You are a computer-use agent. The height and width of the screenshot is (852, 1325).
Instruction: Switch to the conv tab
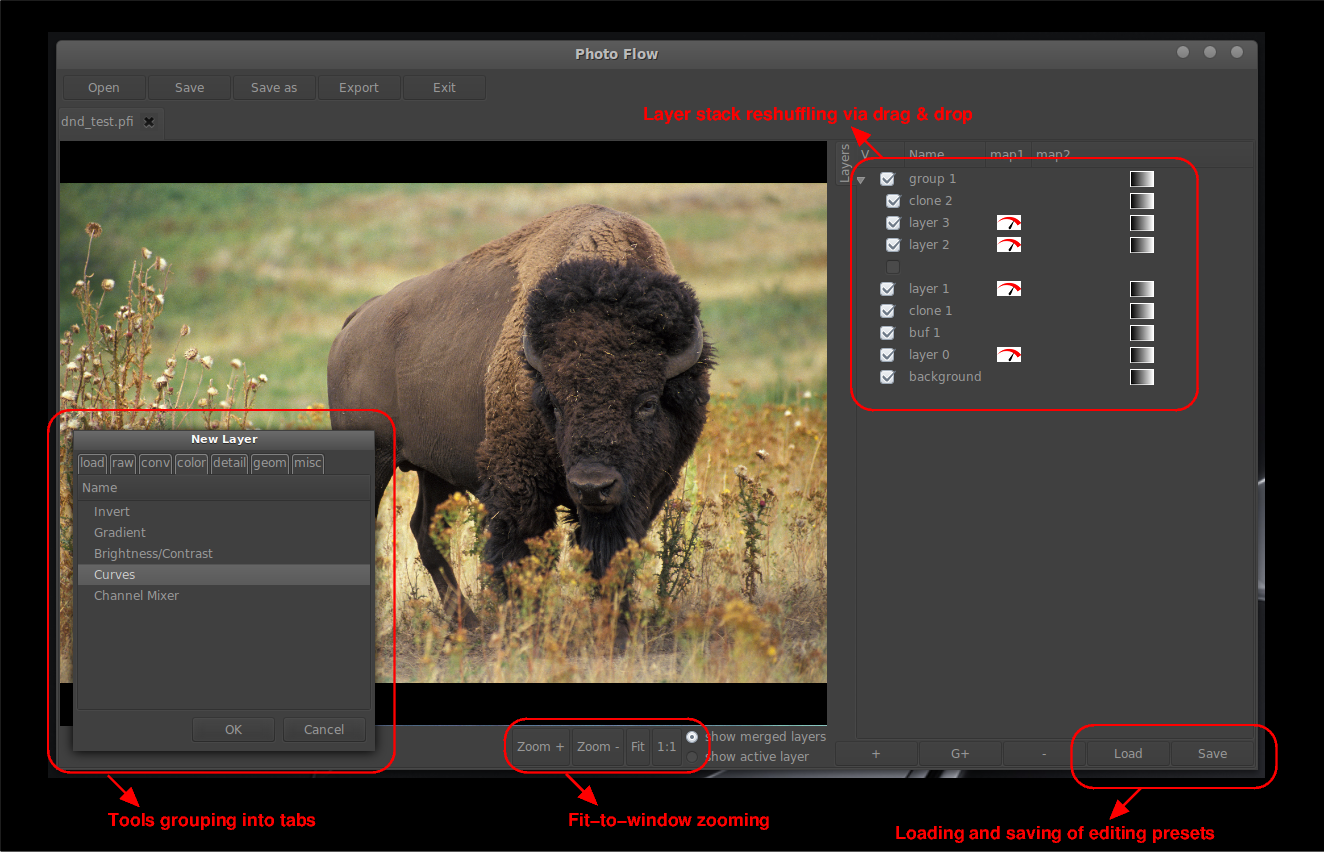tap(155, 463)
